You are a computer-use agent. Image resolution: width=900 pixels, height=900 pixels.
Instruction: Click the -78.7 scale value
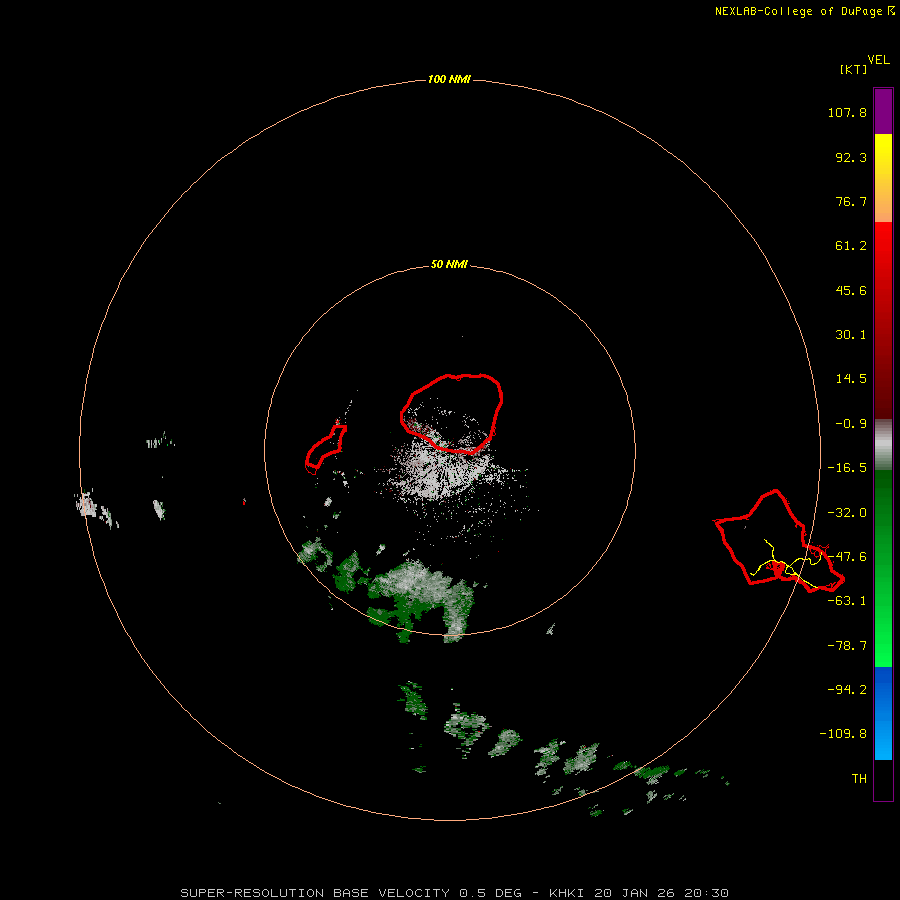pos(847,646)
